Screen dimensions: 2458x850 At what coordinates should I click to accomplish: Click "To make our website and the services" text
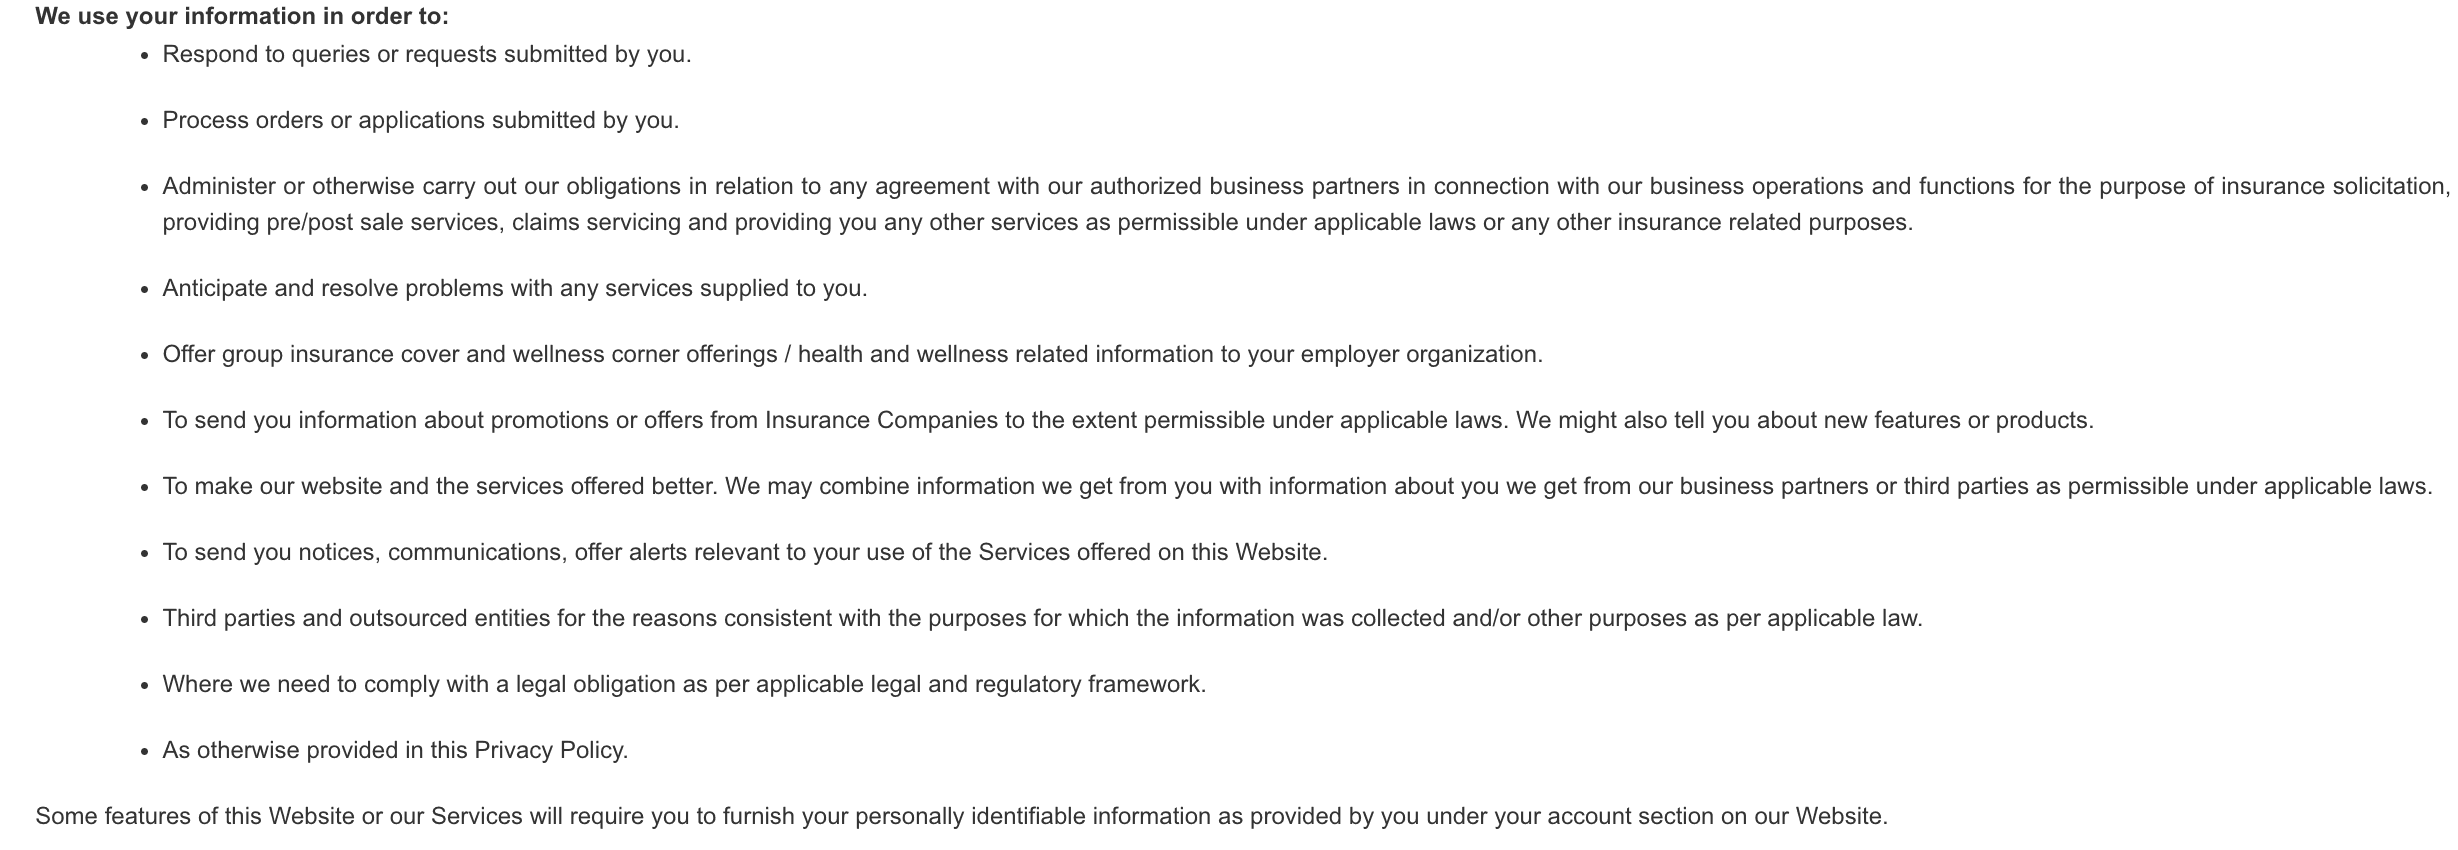pos(440,486)
